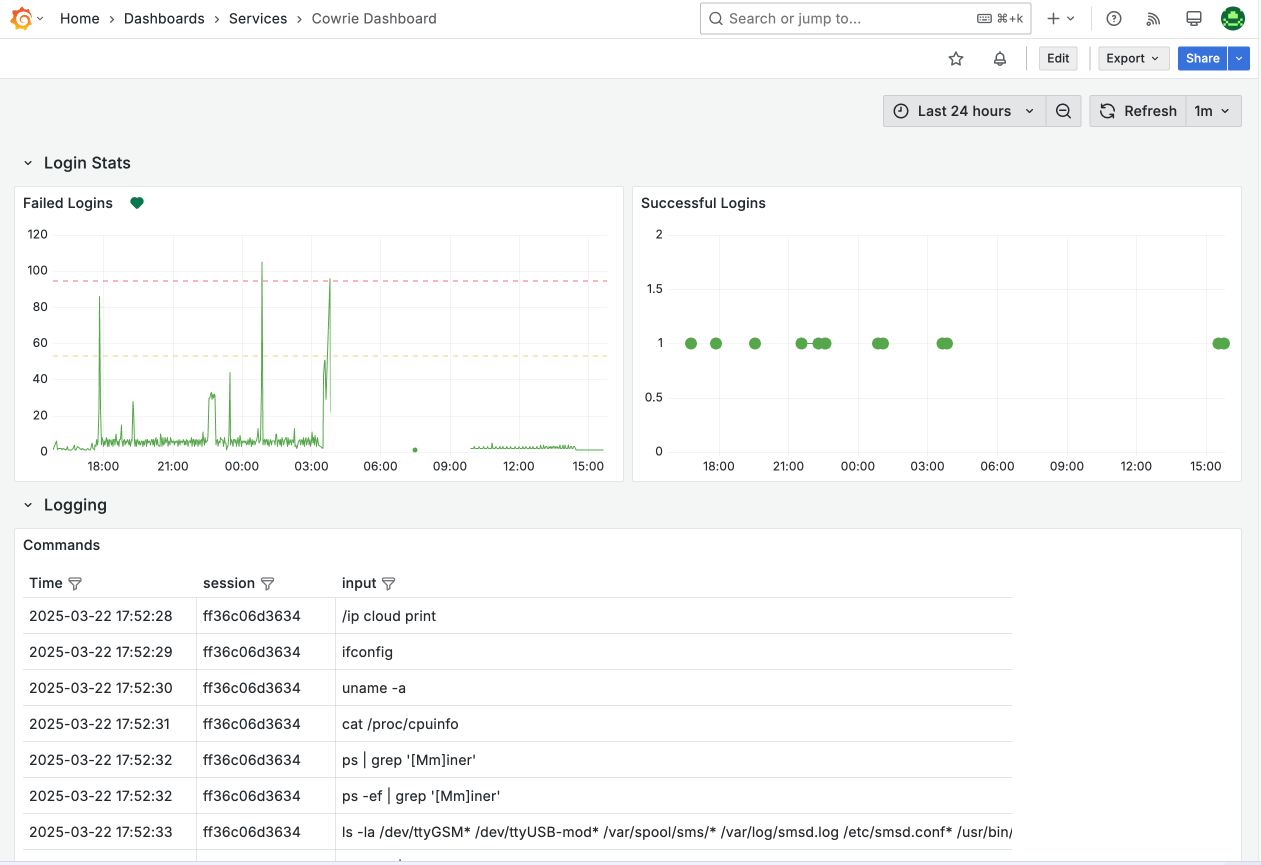Go to Services breadcrumb
The height and width of the screenshot is (865, 1261).
pos(258,19)
